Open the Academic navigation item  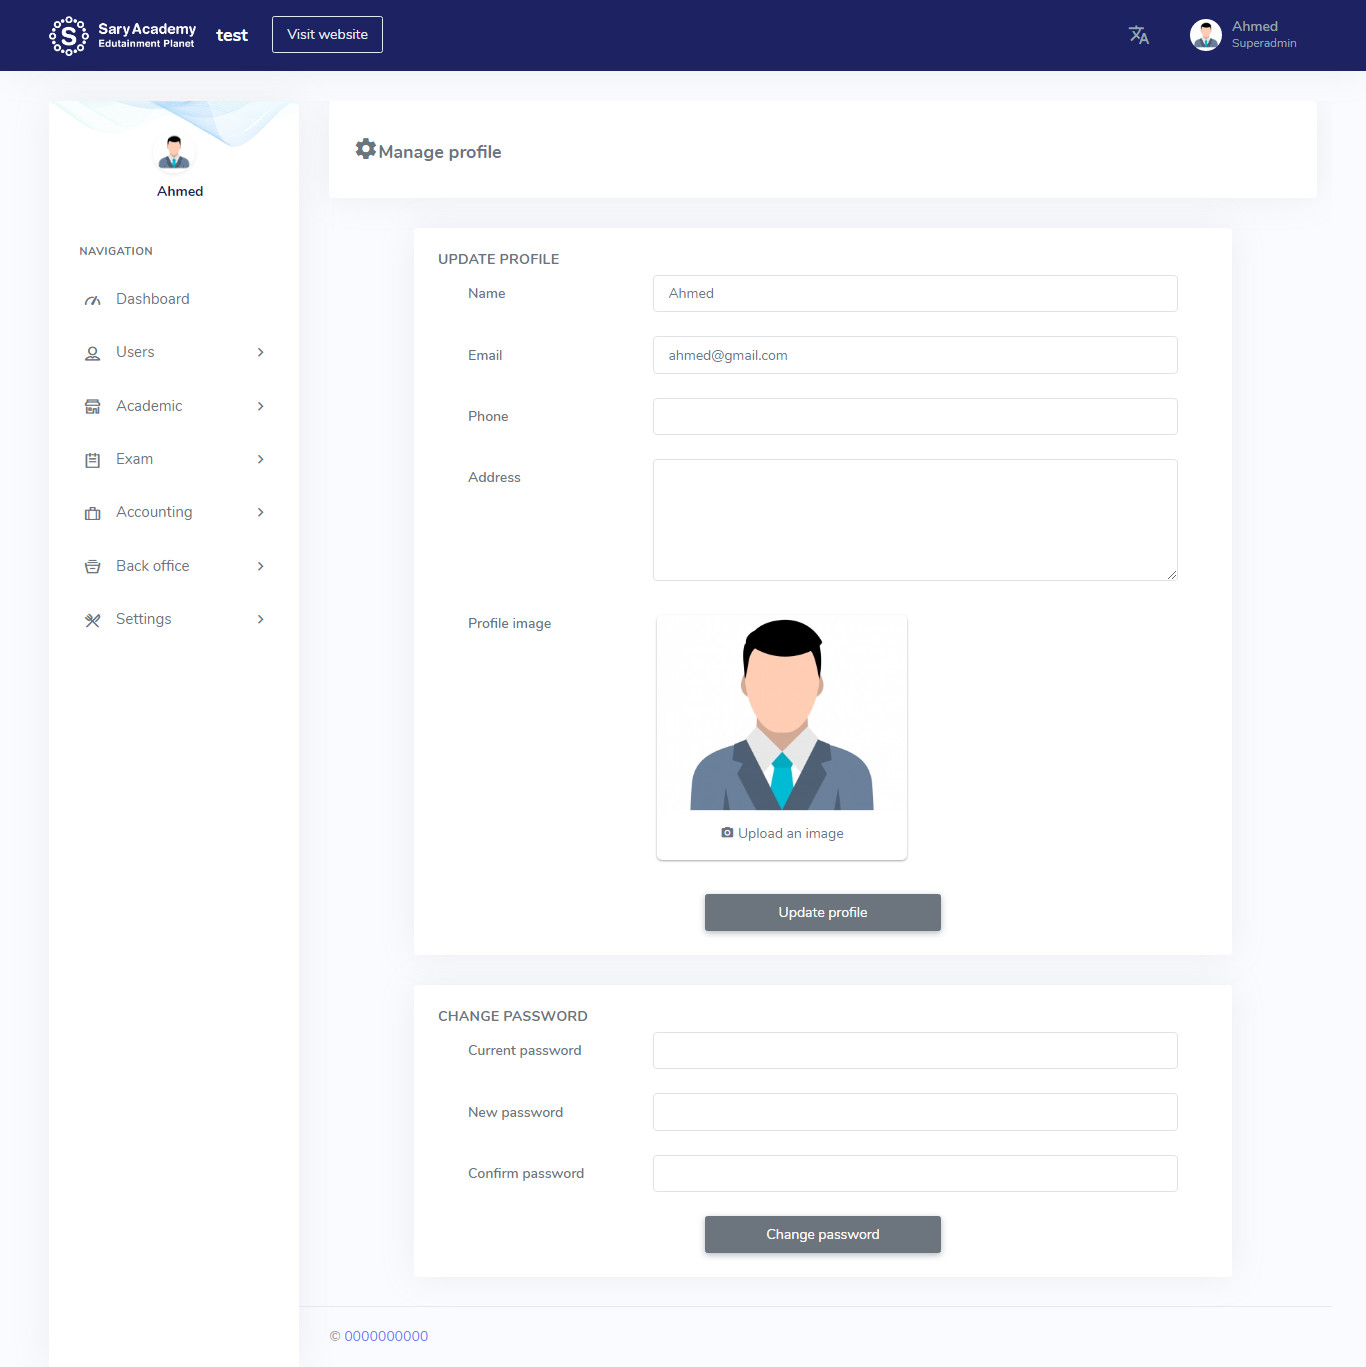[174, 406]
